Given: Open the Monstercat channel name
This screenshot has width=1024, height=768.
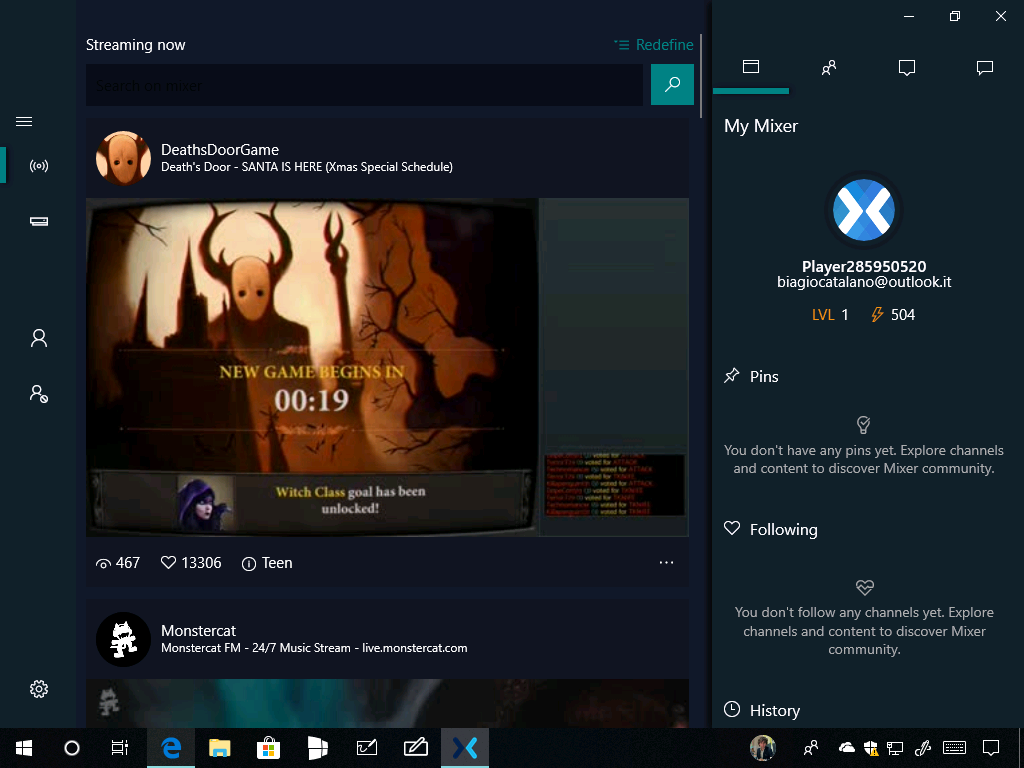Looking at the screenshot, I should (199, 631).
